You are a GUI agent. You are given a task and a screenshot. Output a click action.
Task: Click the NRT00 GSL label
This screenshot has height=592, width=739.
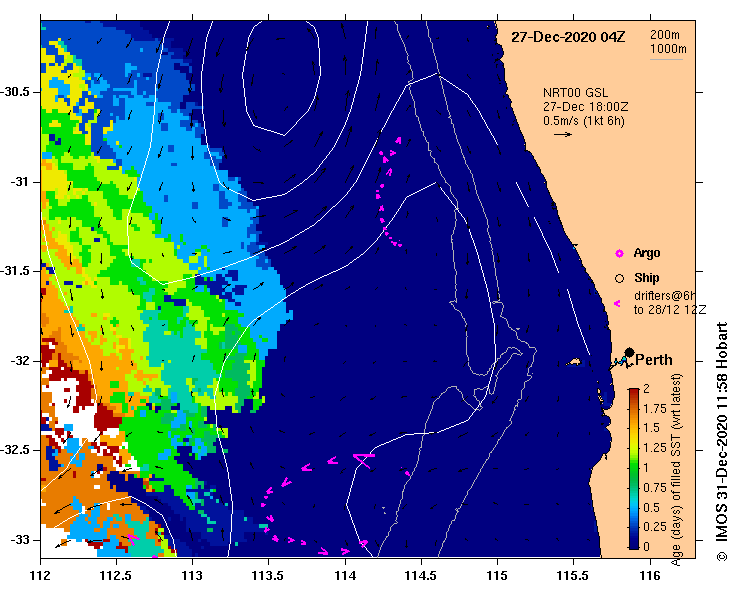tap(575, 93)
